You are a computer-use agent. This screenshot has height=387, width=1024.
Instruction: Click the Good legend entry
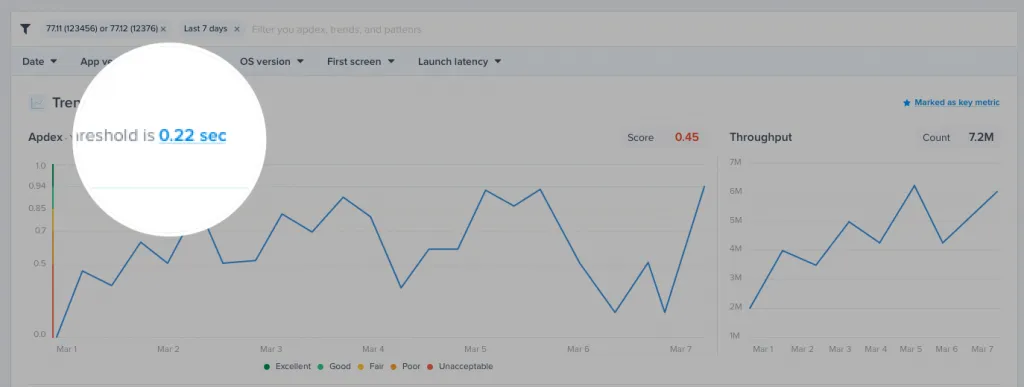pyautogui.click(x=334, y=366)
